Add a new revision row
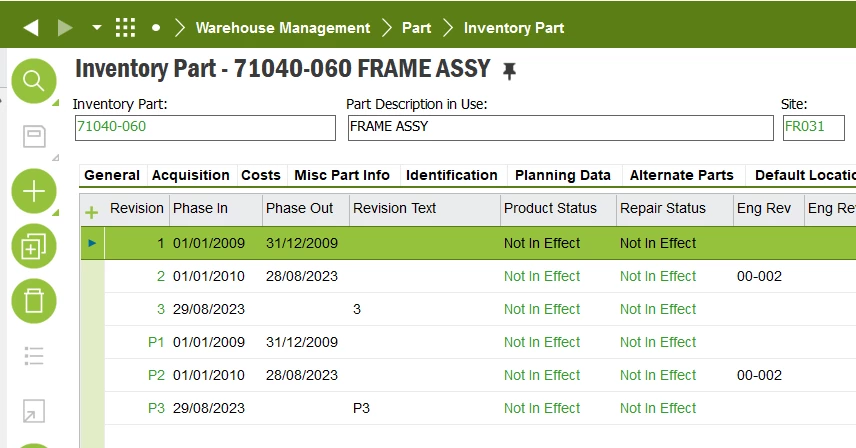 (92, 212)
